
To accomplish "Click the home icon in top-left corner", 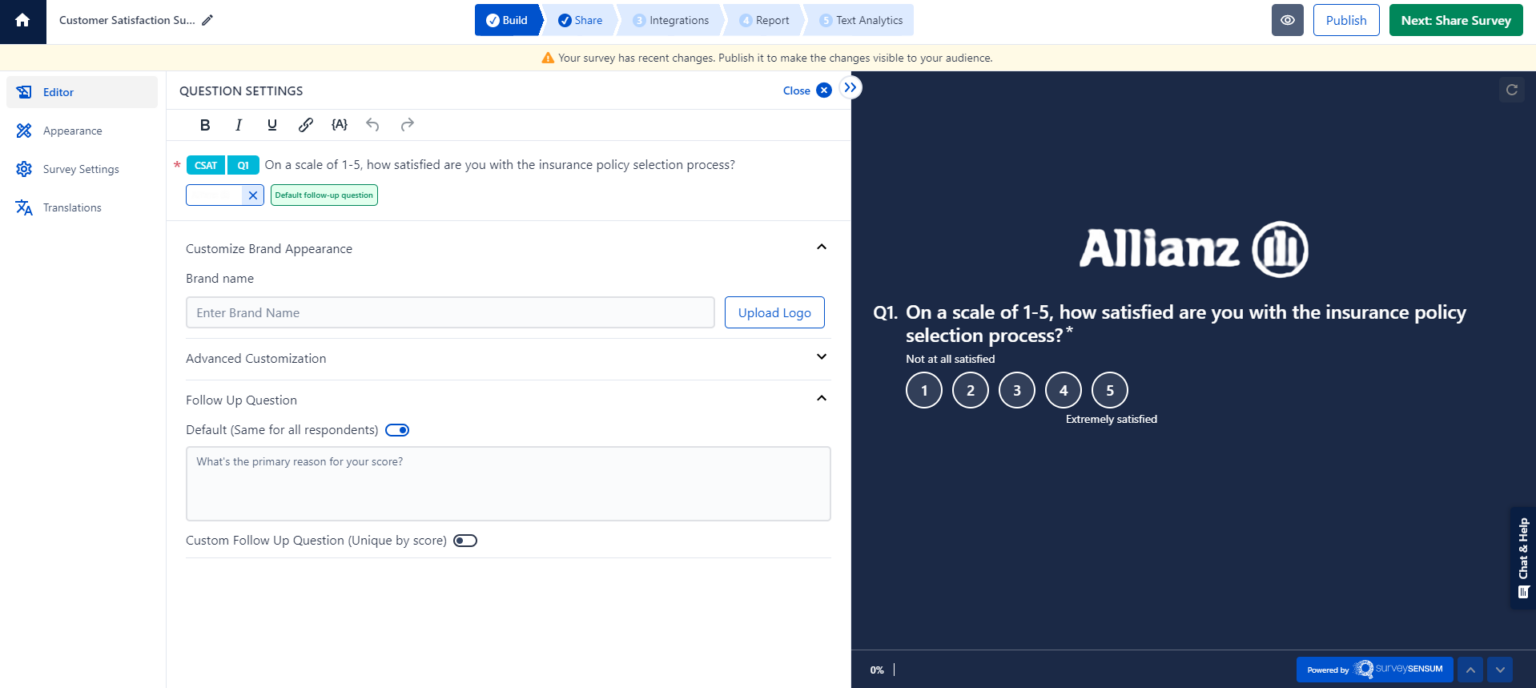I will [22, 20].
